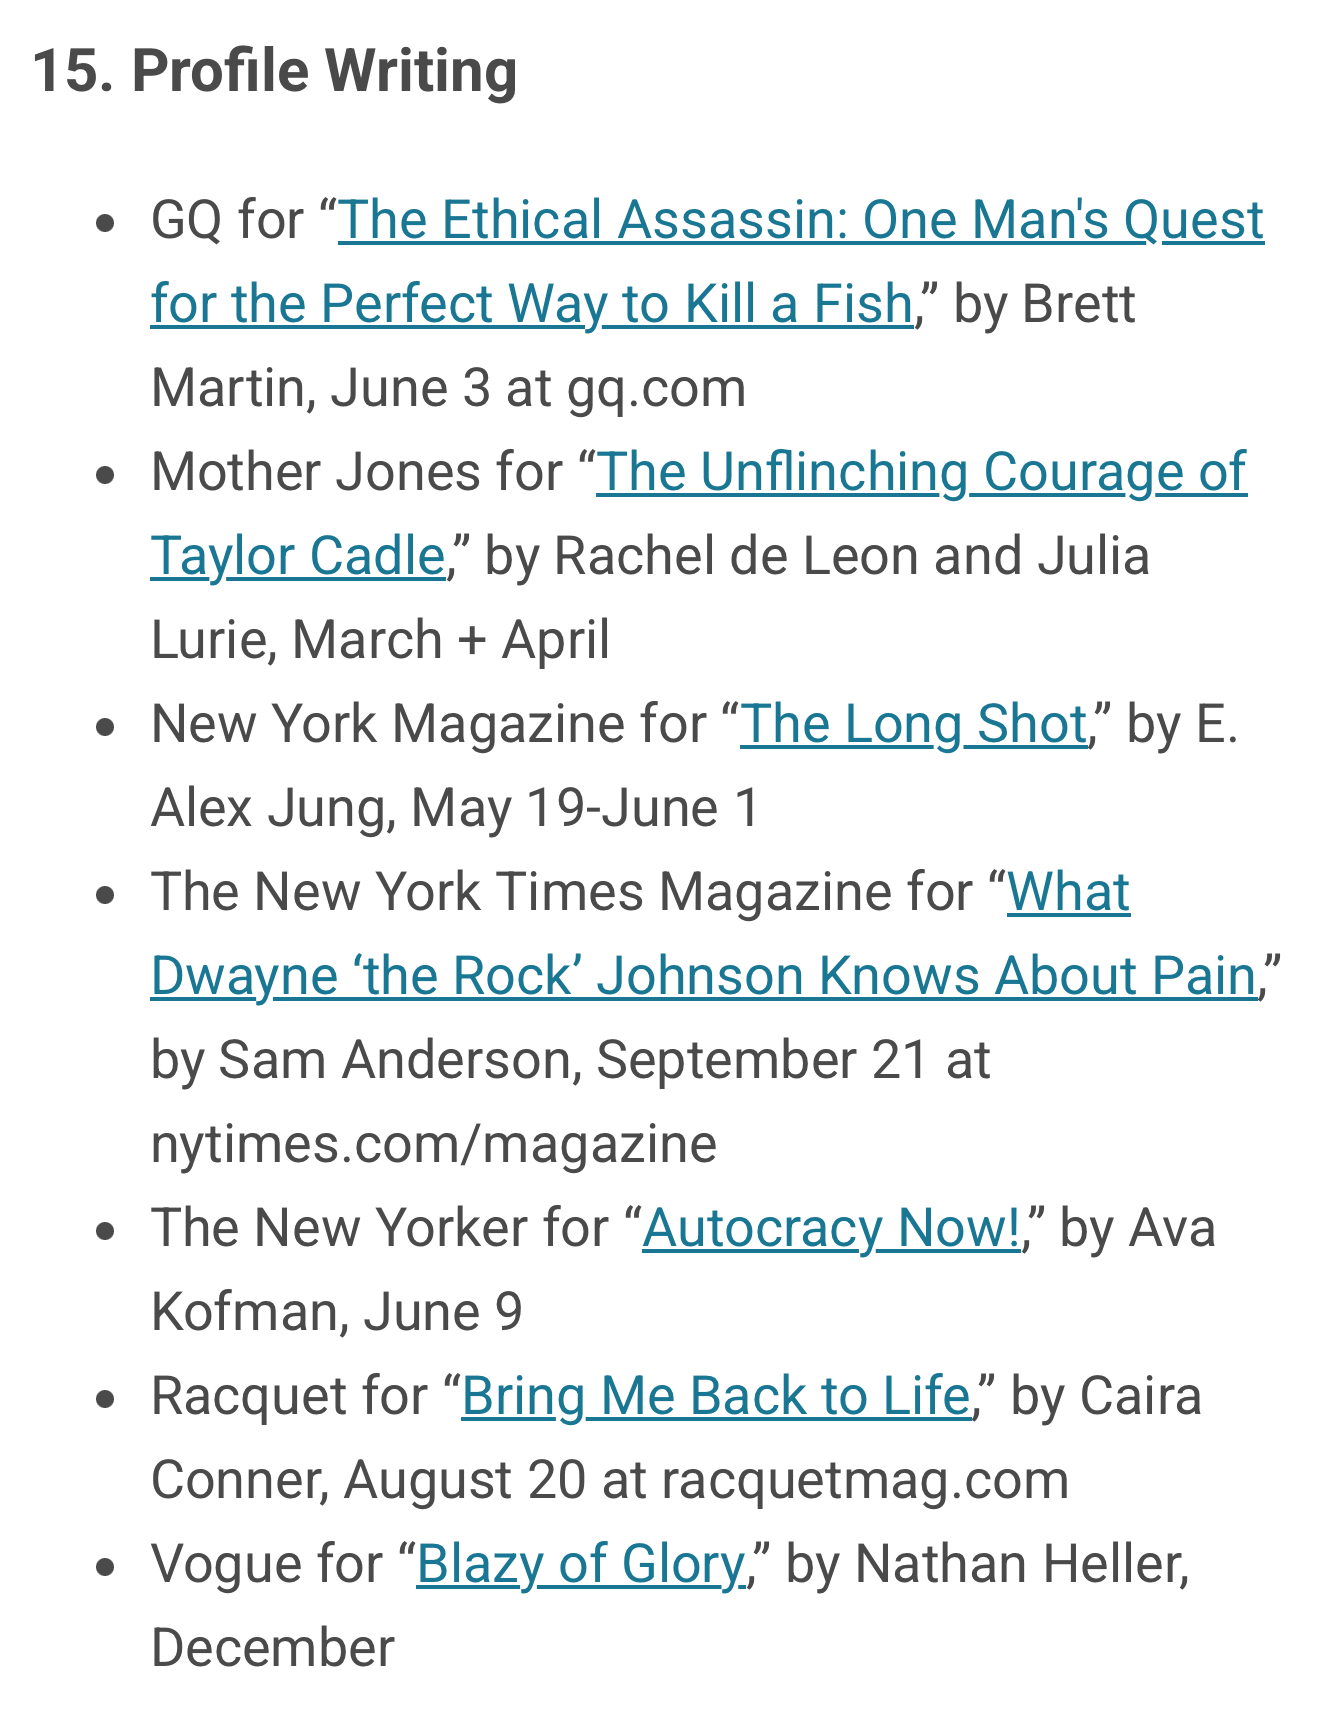Click the author name Ava Kofman
This screenshot has height=1715, width=1320.
point(1172,1228)
